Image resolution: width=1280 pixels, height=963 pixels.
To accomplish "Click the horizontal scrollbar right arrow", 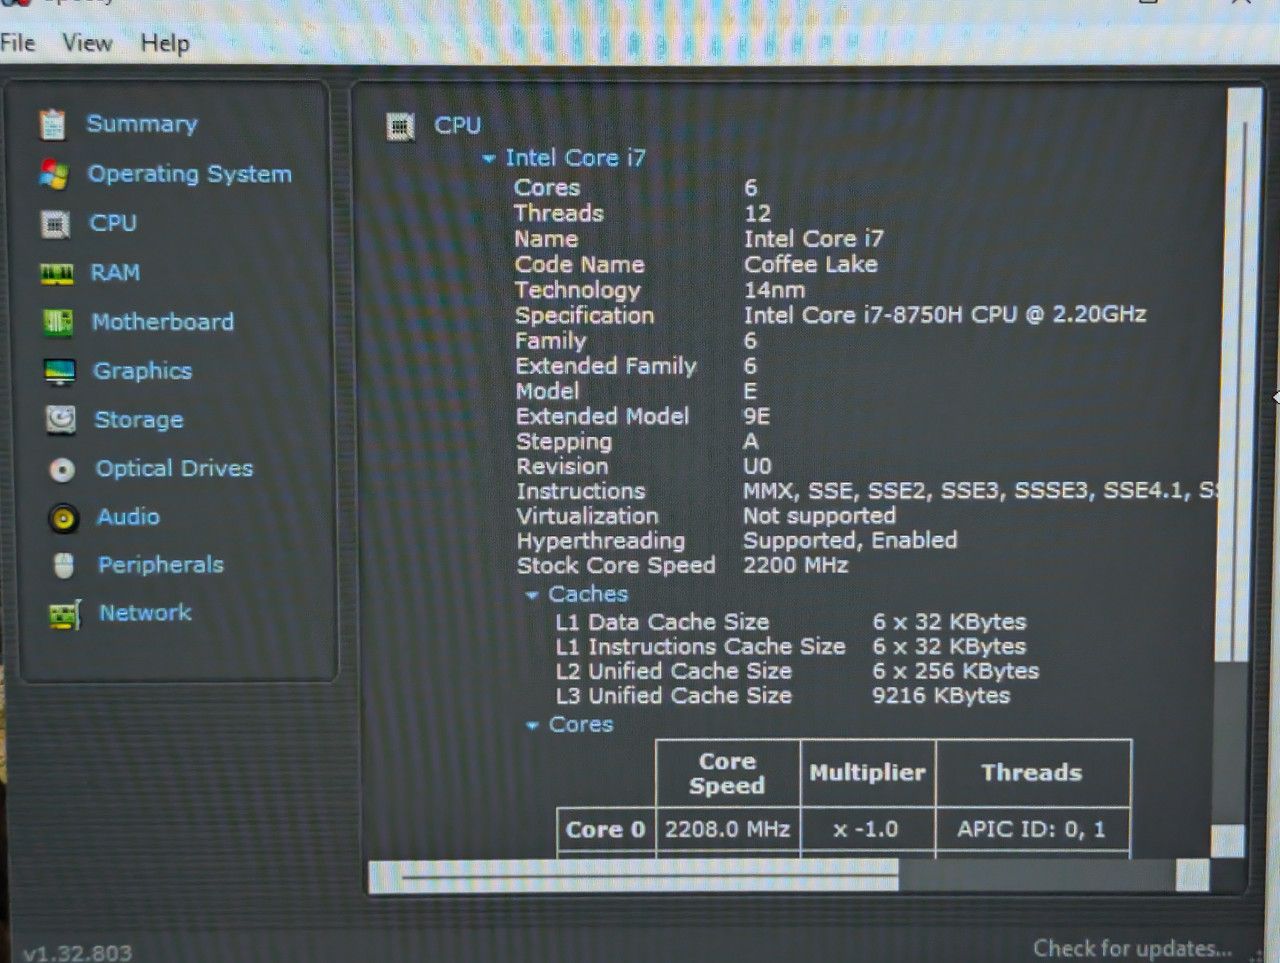I will 1193,875.
